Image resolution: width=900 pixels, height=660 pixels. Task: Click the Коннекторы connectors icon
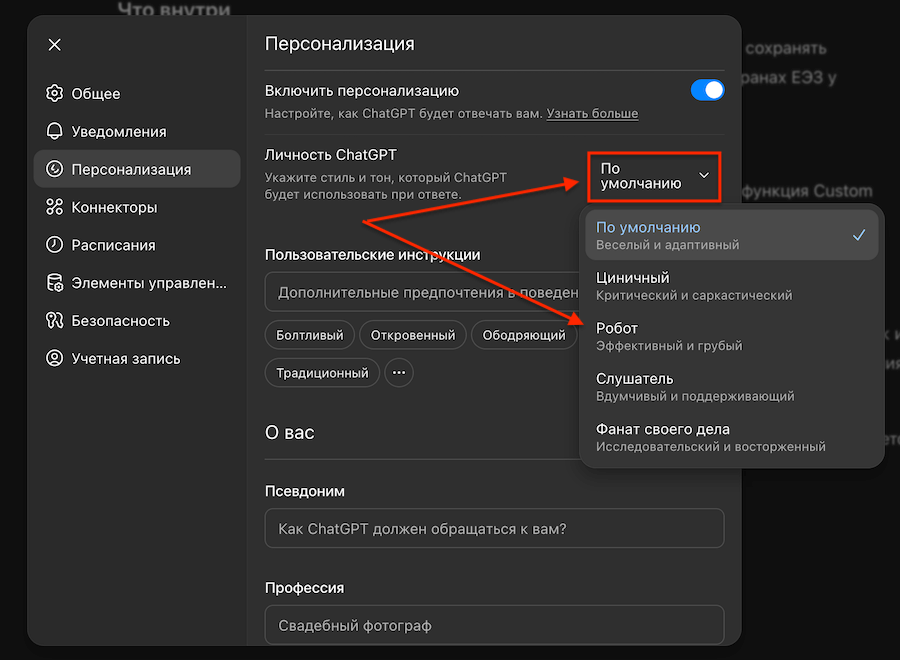(x=55, y=207)
